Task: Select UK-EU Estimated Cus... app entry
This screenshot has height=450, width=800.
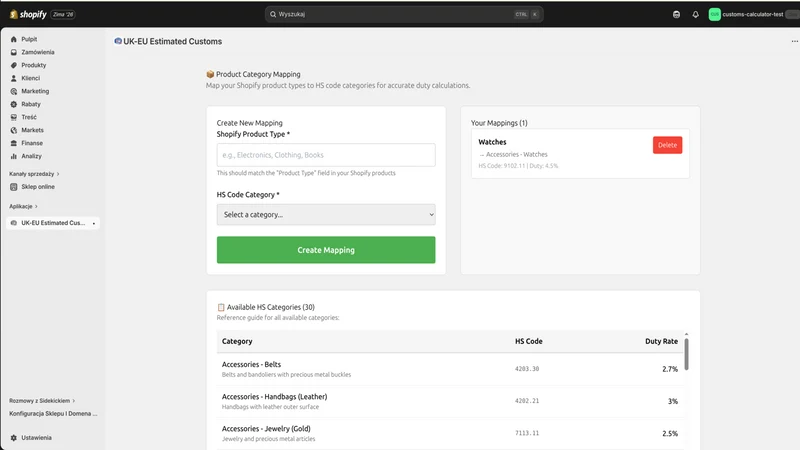Action: [x=53, y=223]
